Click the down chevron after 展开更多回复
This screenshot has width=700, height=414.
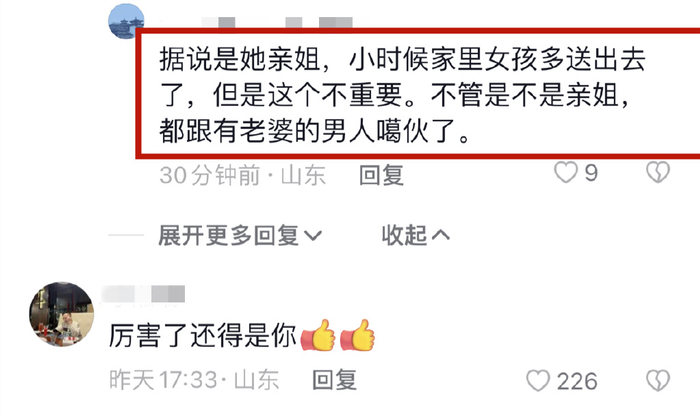click(312, 235)
